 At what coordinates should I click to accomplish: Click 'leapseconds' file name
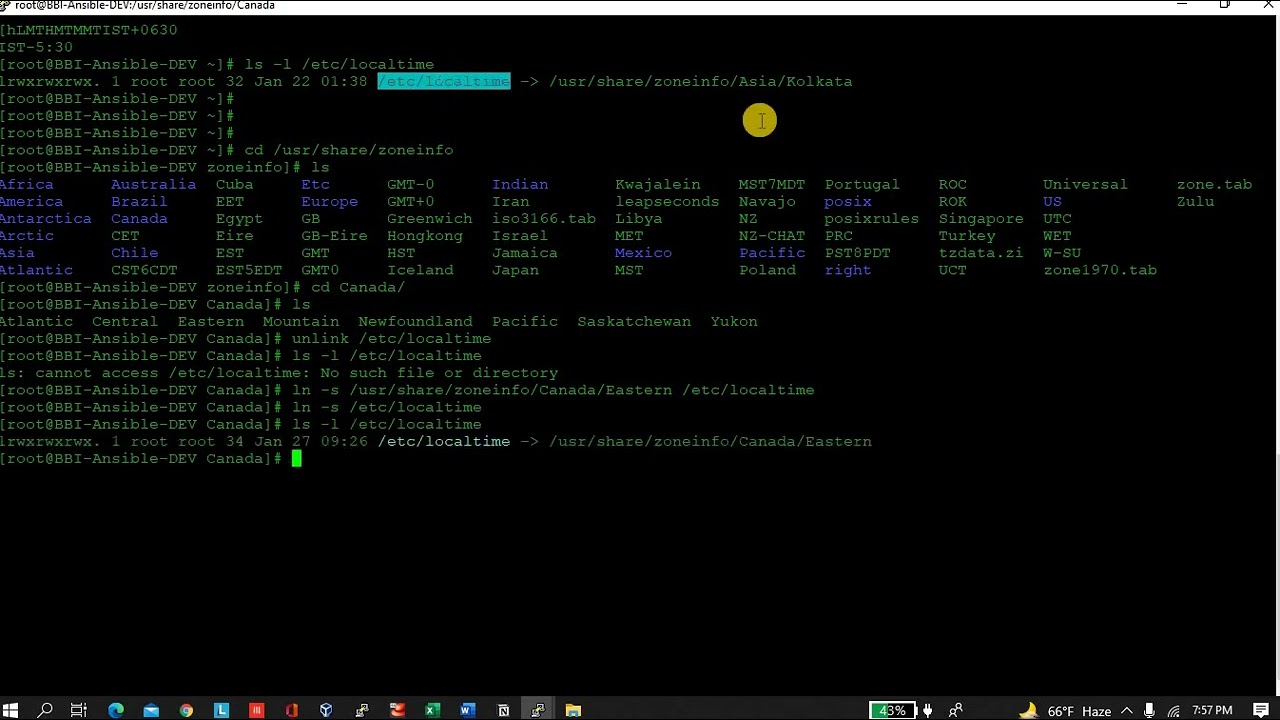[667, 201]
